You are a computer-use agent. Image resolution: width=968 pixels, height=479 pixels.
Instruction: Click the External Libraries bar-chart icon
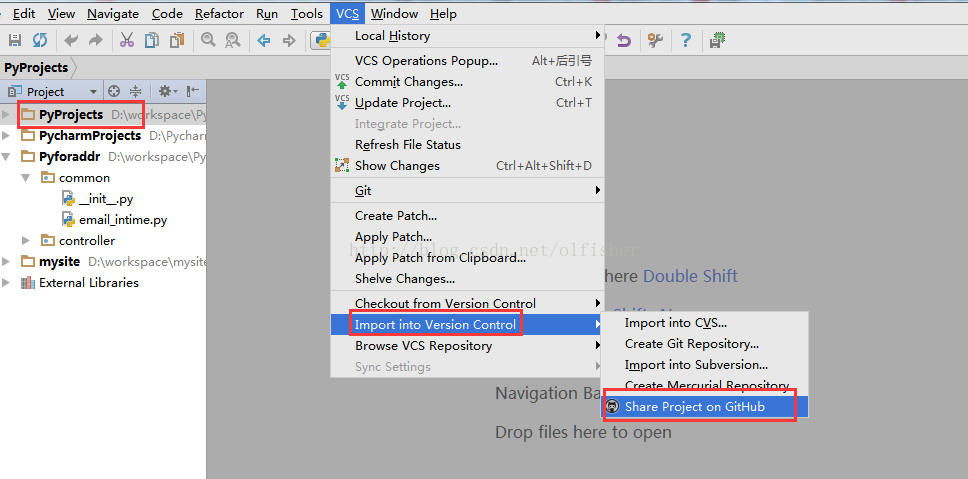point(27,283)
